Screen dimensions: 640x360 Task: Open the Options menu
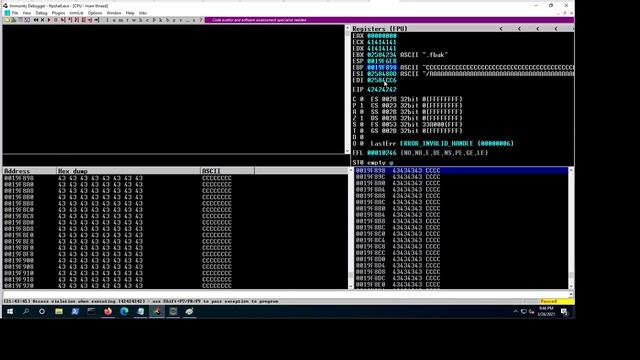(95, 13)
